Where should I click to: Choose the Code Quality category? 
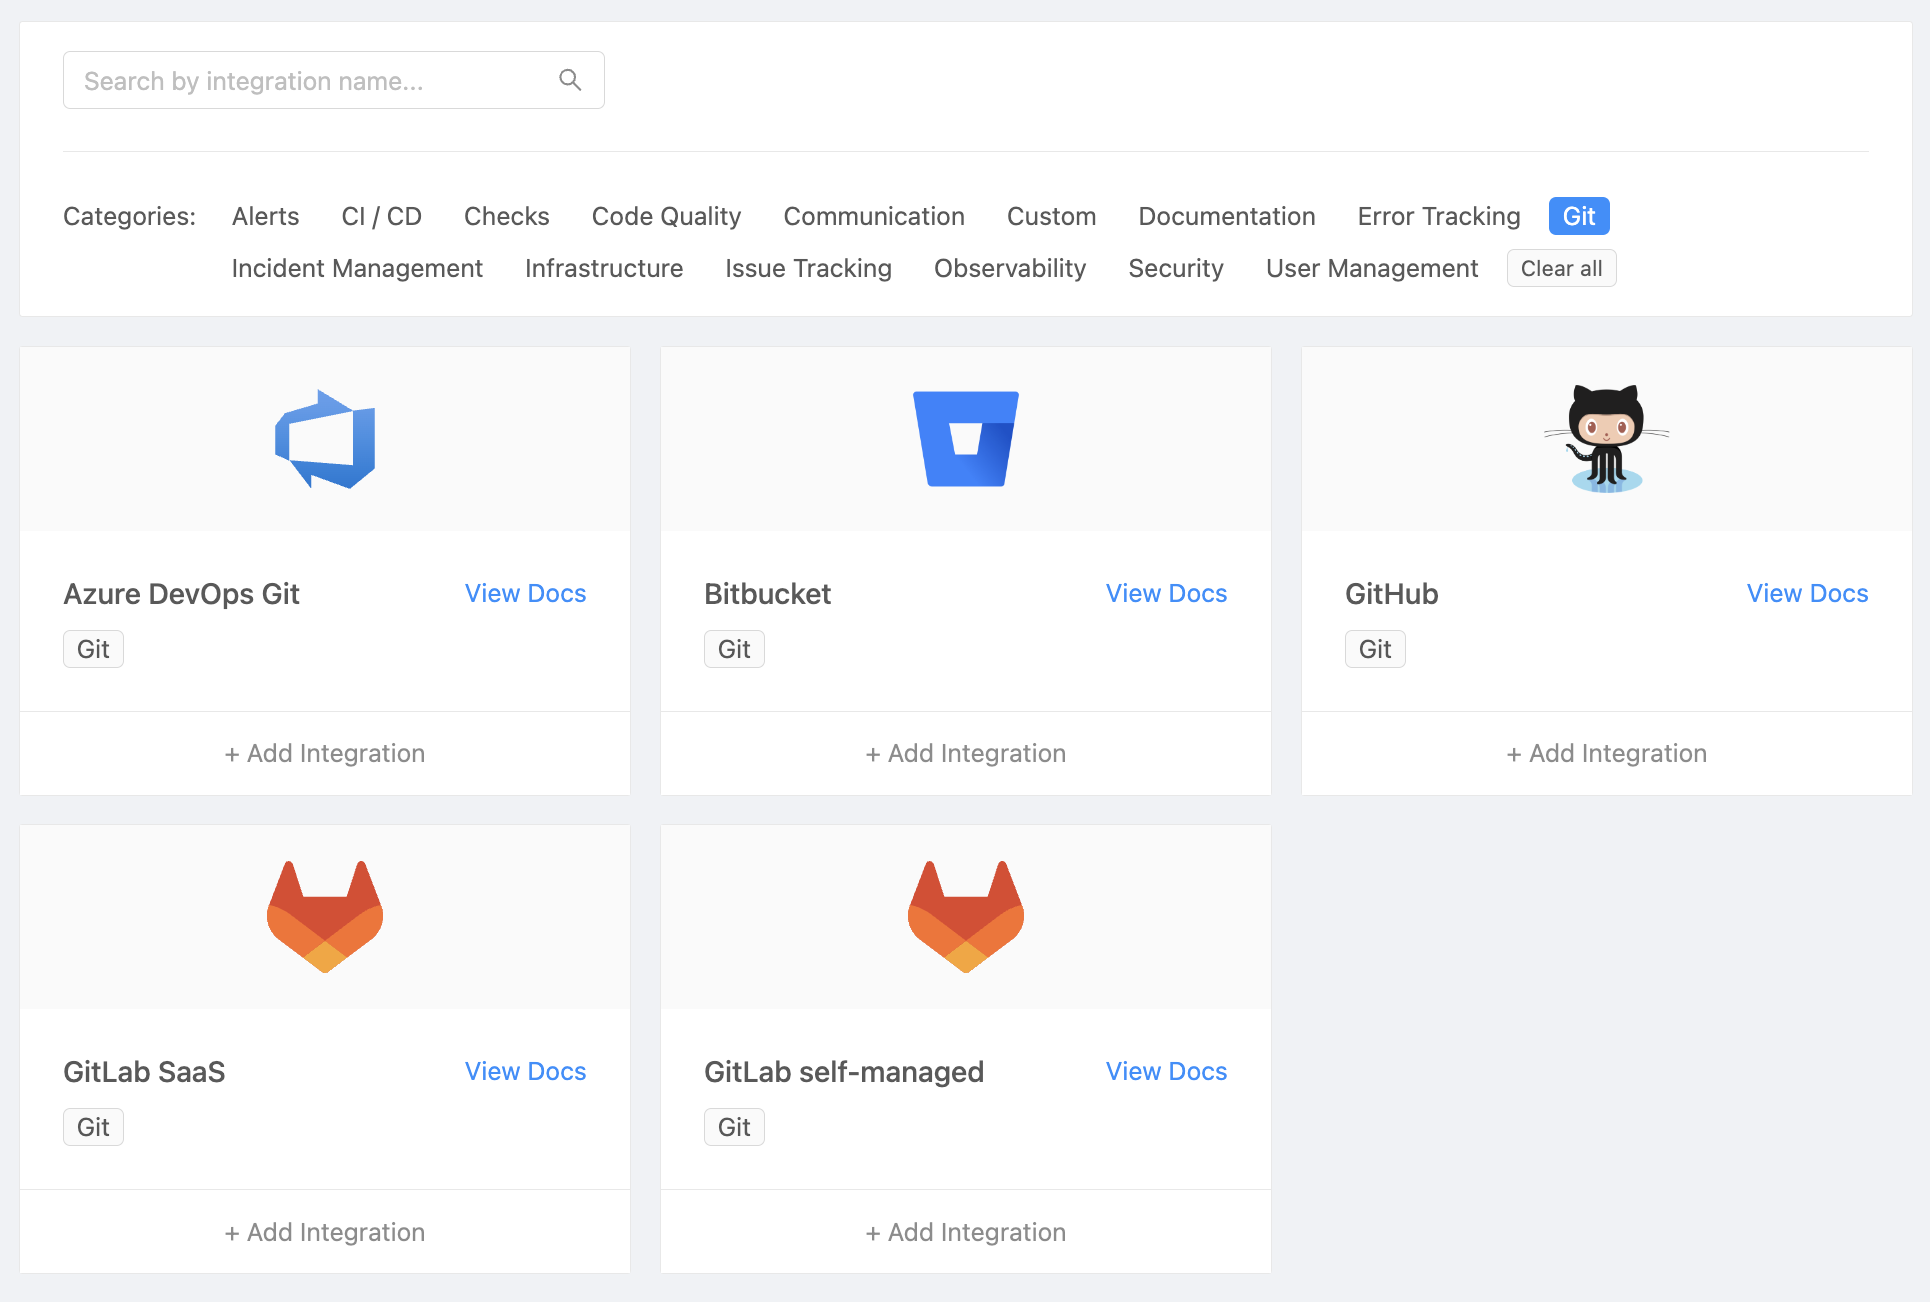pyautogui.click(x=666, y=216)
